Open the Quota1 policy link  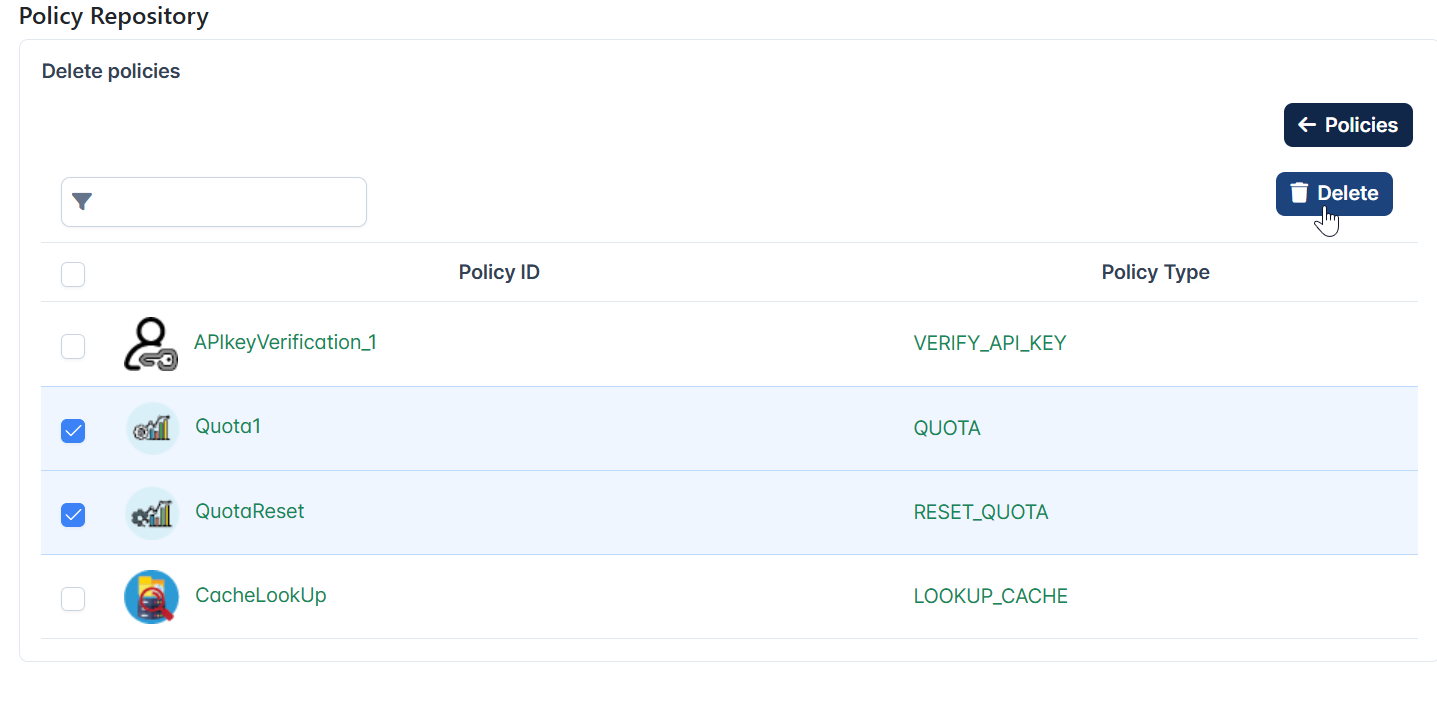(x=228, y=426)
